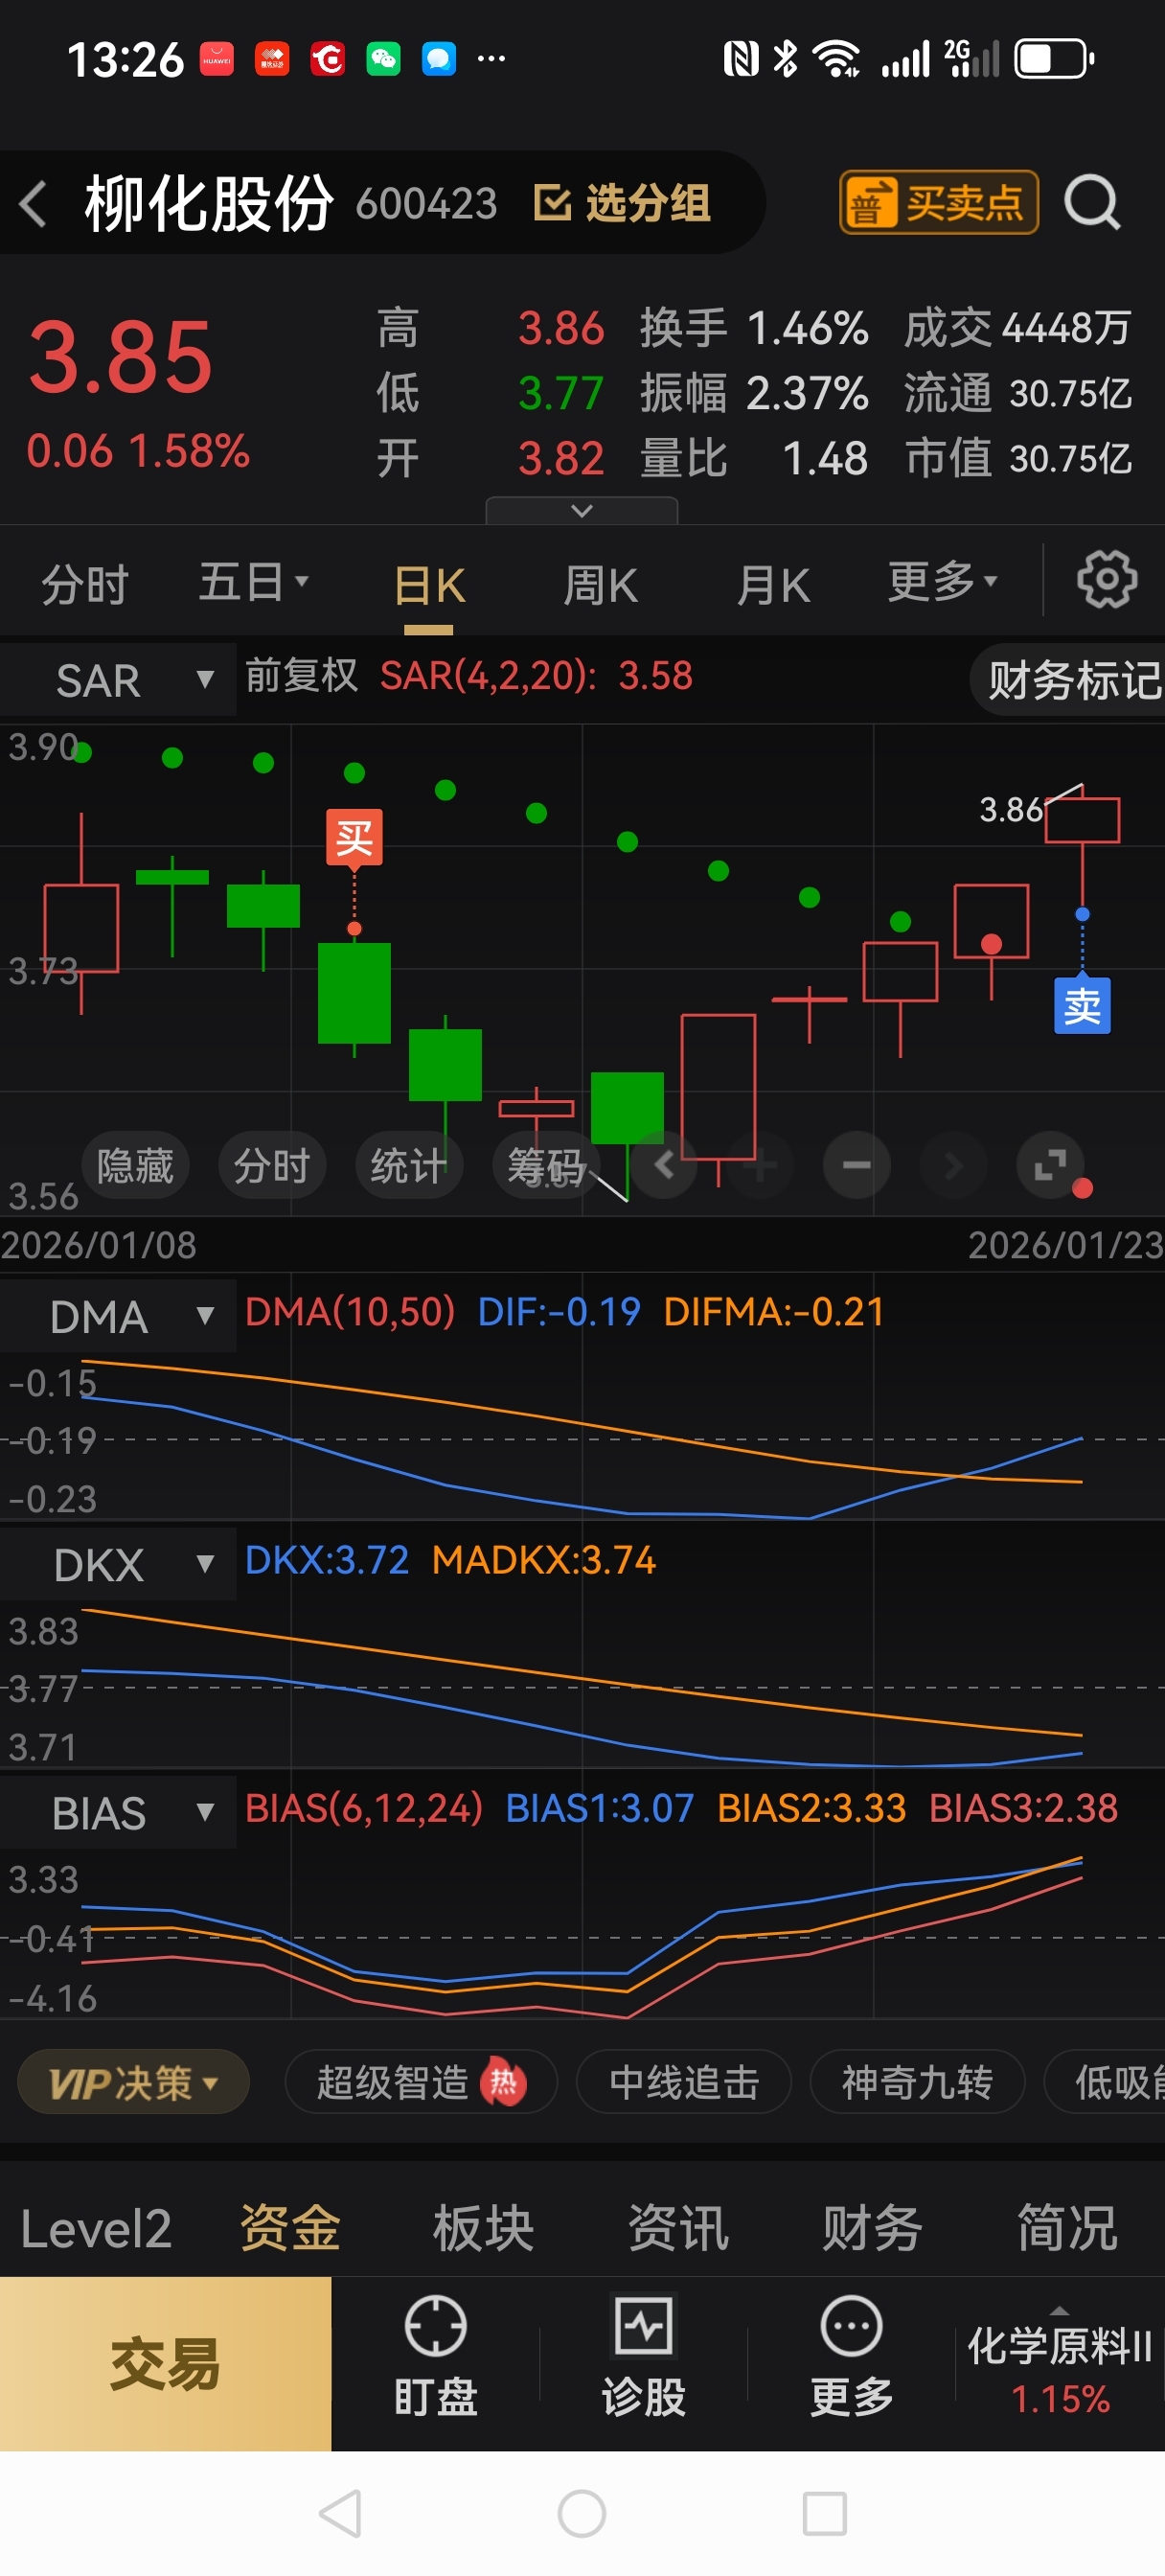Tap the 财务标记 button
Viewport: 1165px width, 2576px height.
pos(1070,680)
